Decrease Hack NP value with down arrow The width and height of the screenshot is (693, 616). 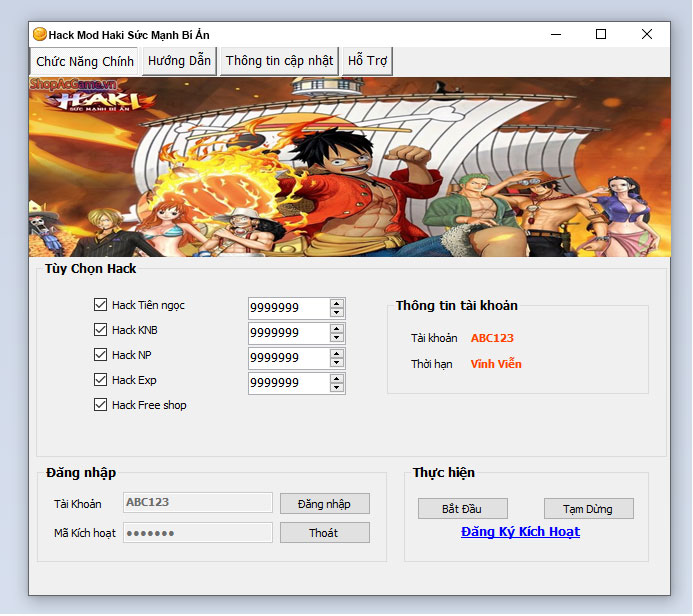(x=337, y=363)
